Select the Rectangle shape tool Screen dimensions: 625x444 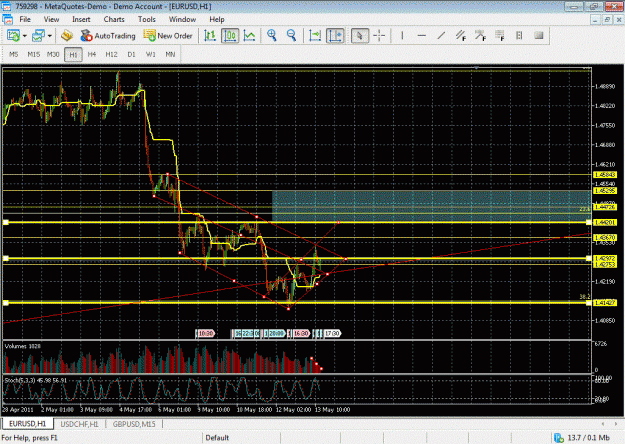pyautogui.click(x=539, y=36)
